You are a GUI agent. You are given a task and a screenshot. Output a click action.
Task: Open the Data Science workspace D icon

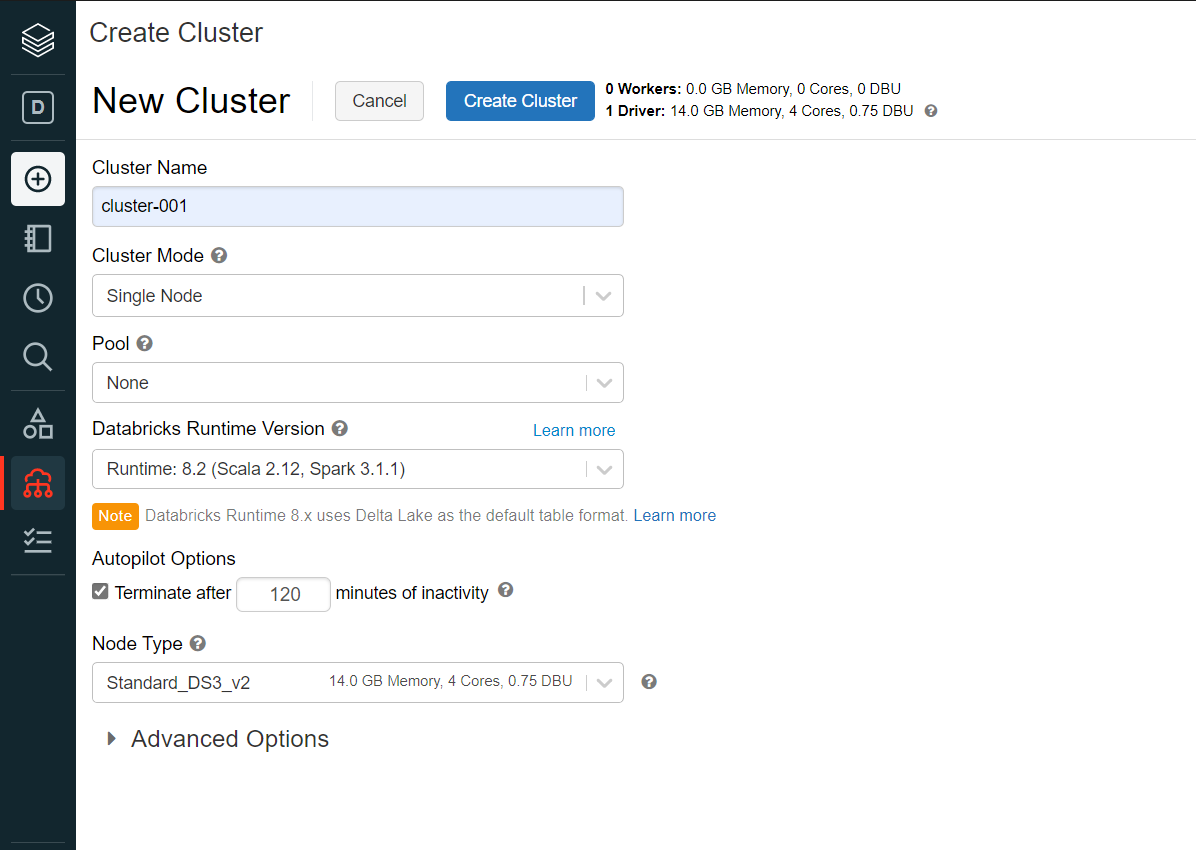click(x=37, y=108)
